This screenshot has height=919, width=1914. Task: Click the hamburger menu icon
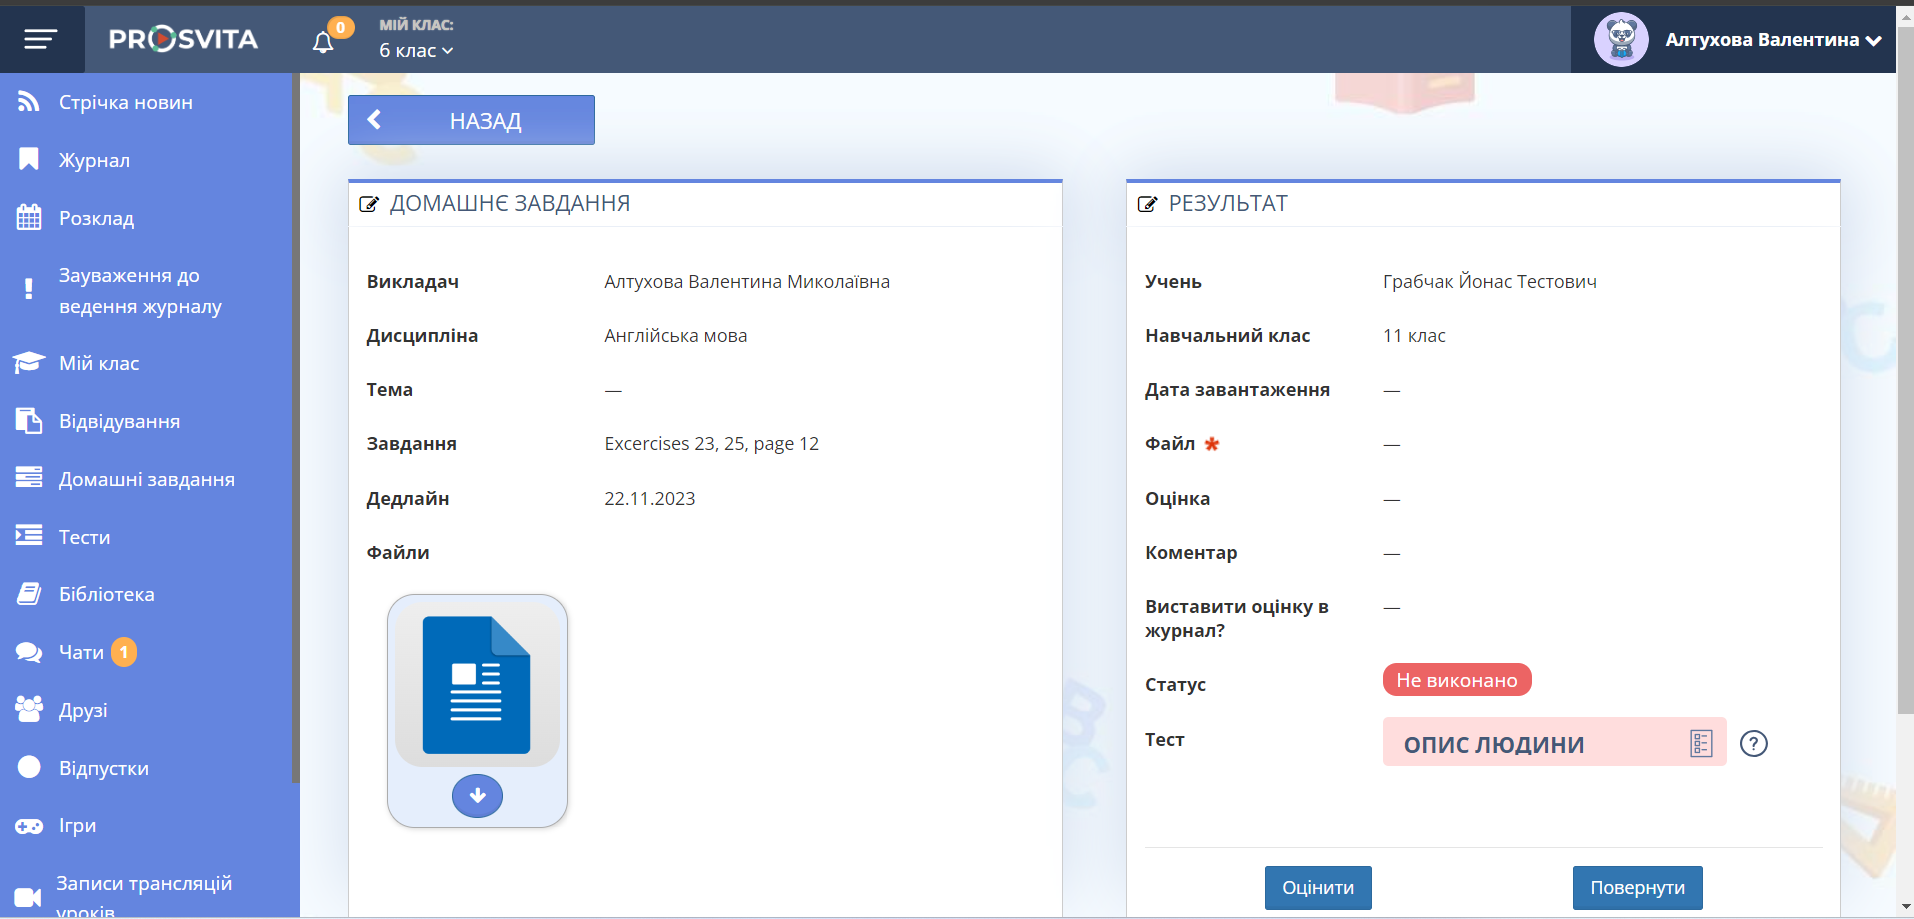point(41,39)
